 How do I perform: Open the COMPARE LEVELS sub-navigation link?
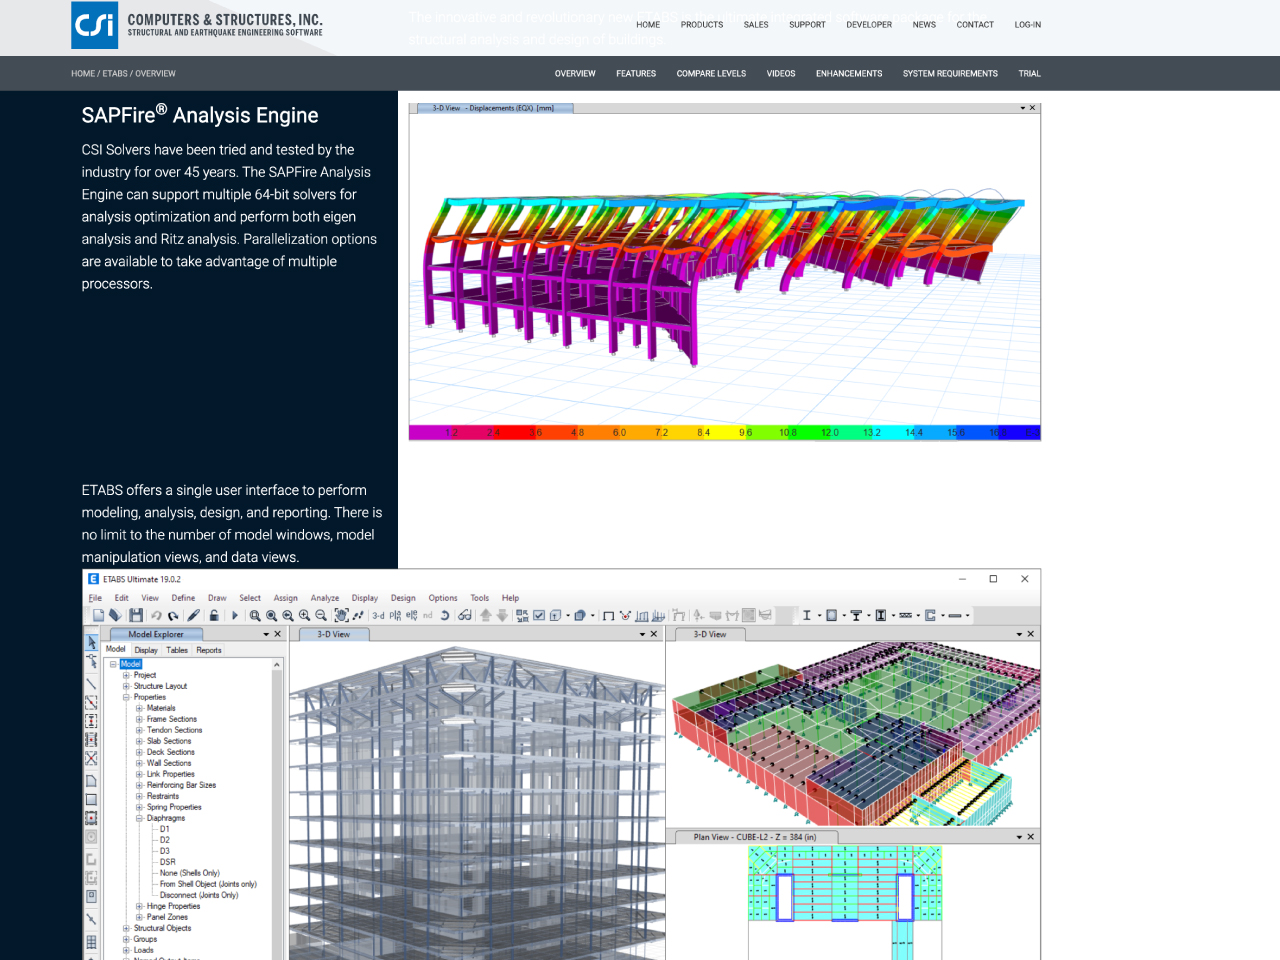[711, 74]
